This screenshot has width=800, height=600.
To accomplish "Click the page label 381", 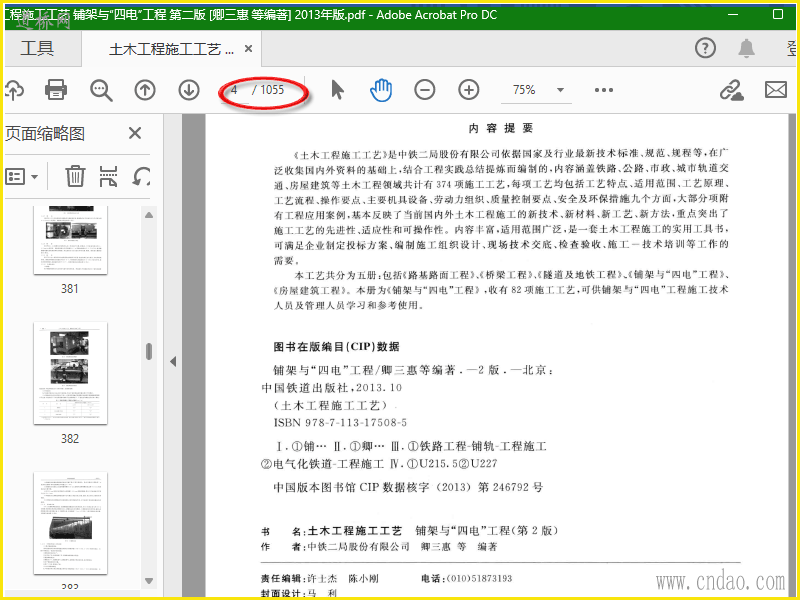I will coord(70,289).
